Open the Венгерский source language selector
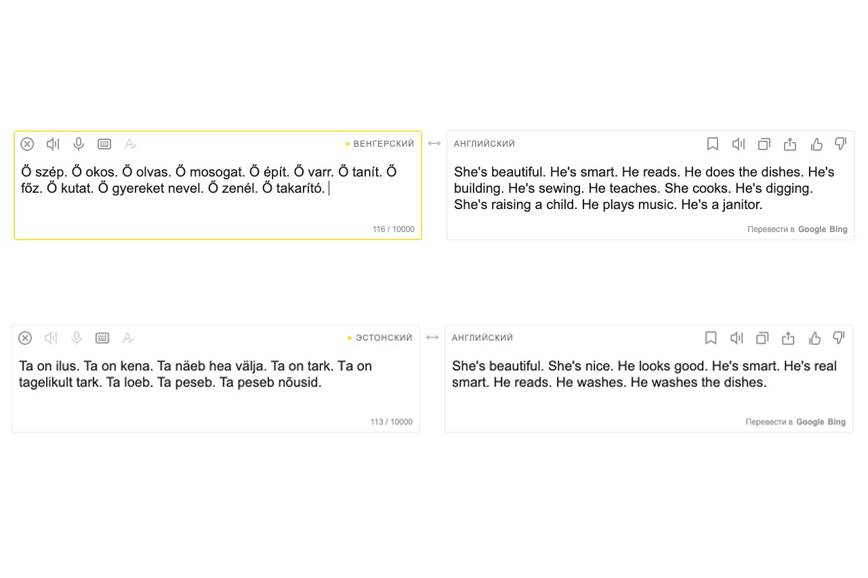The height and width of the screenshot is (578, 868). coord(380,144)
